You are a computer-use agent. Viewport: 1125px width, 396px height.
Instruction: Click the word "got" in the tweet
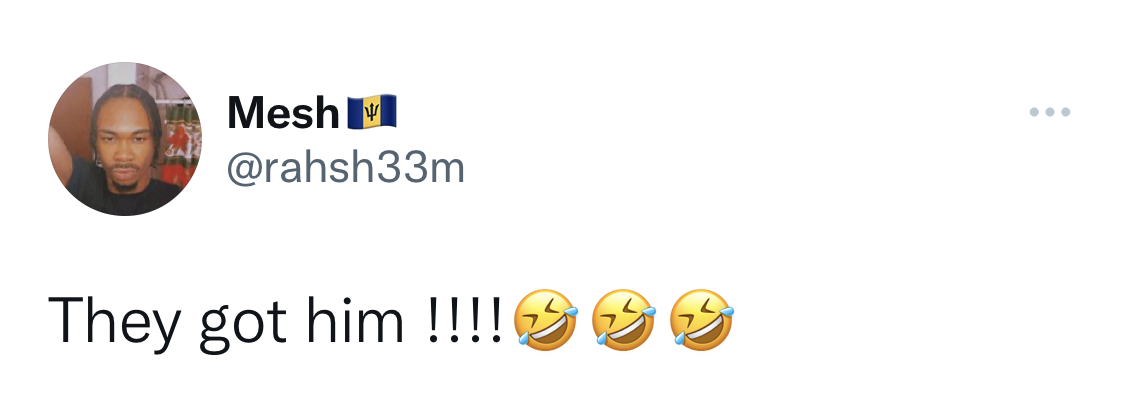243,324
